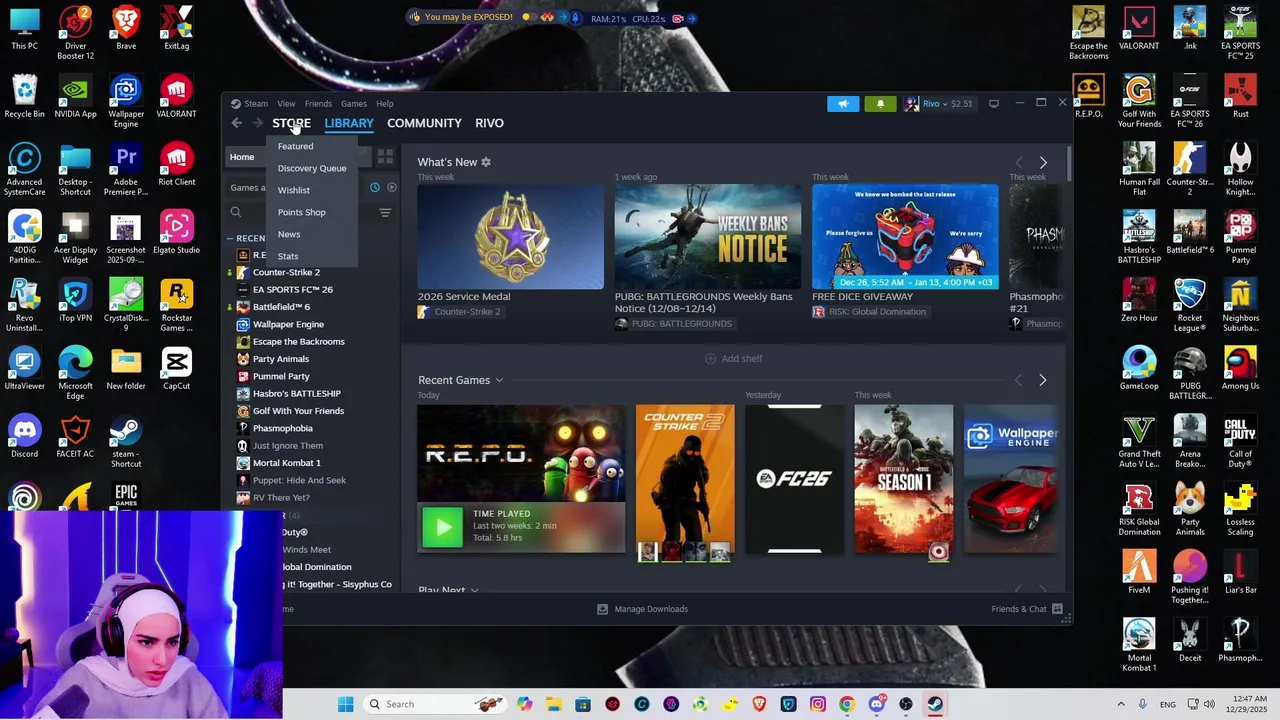Open Battlefield Season 1 recent game cover
The width and height of the screenshot is (1280, 720).
point(903,480)
